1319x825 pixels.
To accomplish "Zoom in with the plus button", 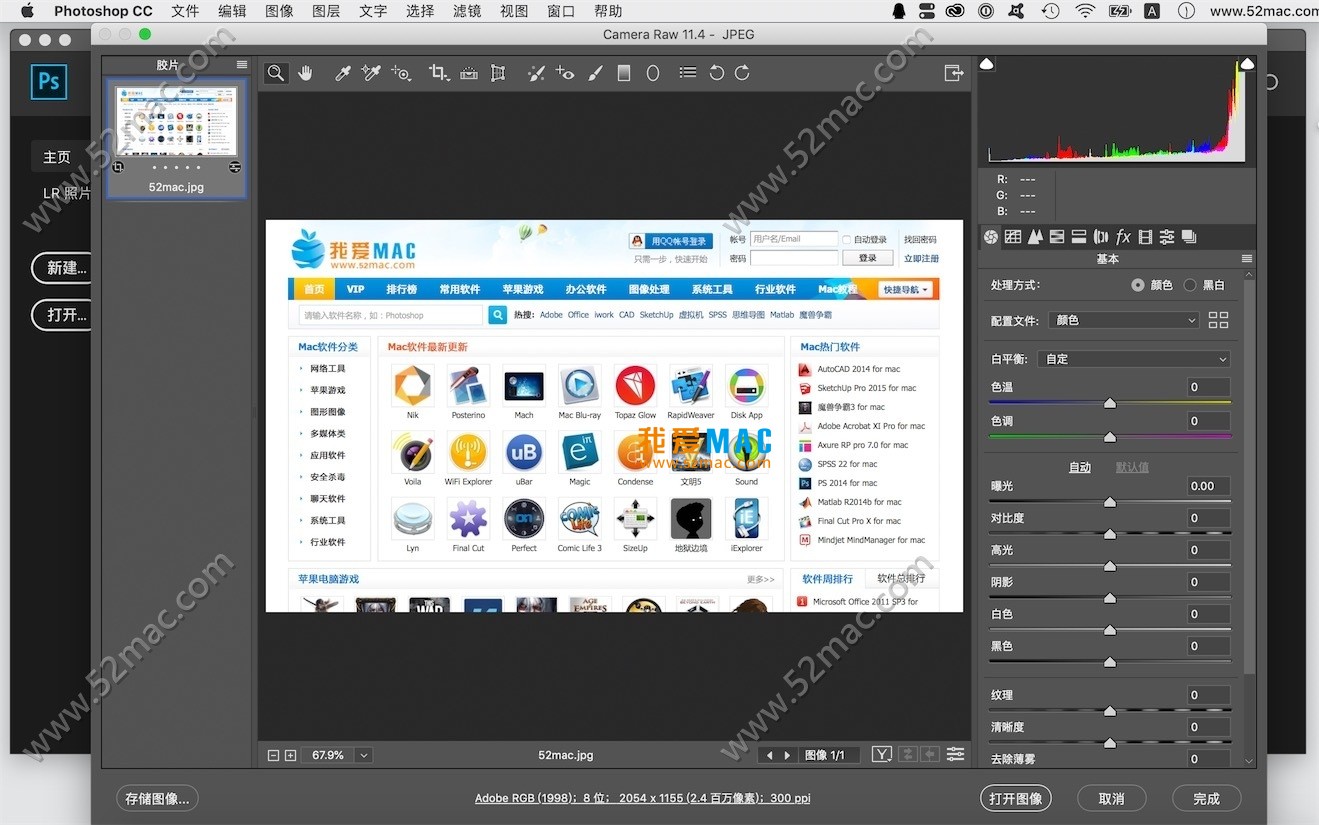I will coord(291,755).
